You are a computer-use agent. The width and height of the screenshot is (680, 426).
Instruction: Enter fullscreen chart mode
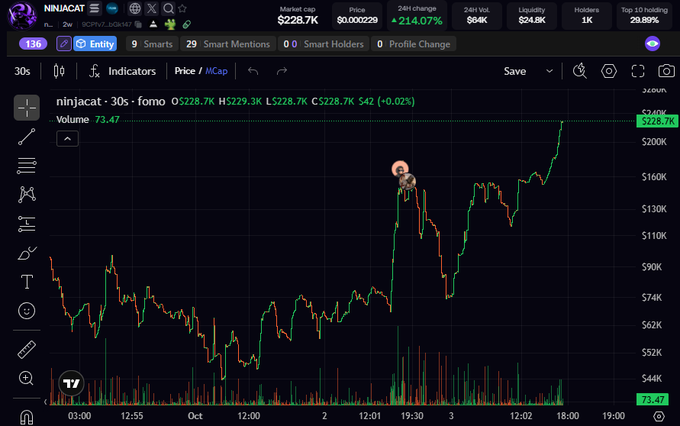[638, 71]
